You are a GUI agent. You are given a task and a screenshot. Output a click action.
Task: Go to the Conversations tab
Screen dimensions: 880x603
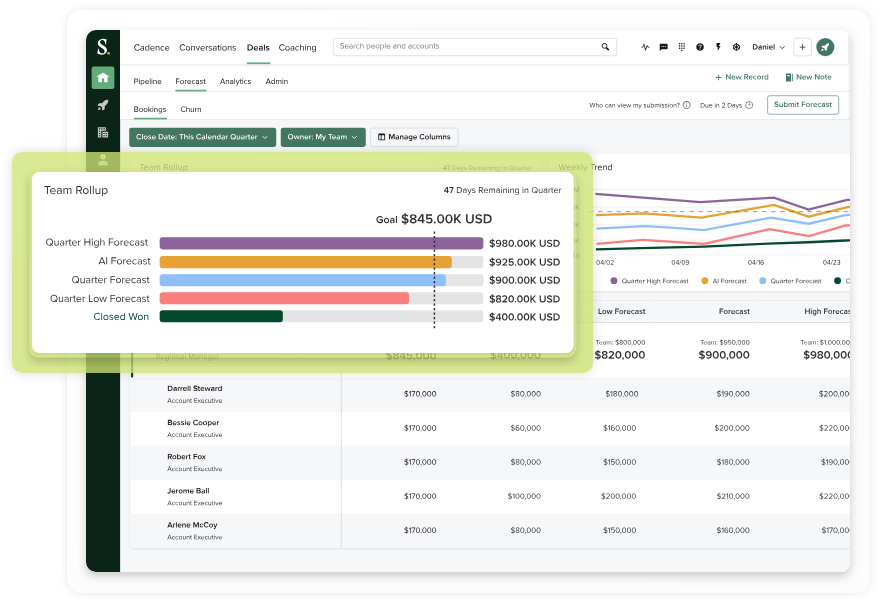208,48
